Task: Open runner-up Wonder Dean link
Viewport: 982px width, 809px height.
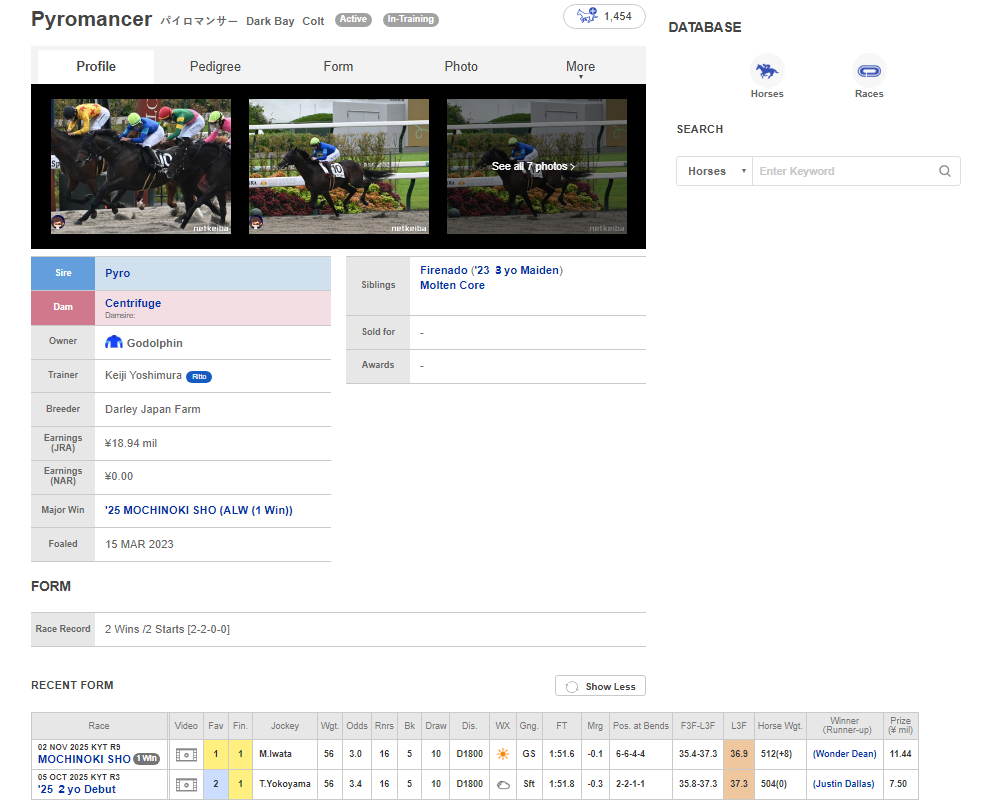Action: (844, 754)
